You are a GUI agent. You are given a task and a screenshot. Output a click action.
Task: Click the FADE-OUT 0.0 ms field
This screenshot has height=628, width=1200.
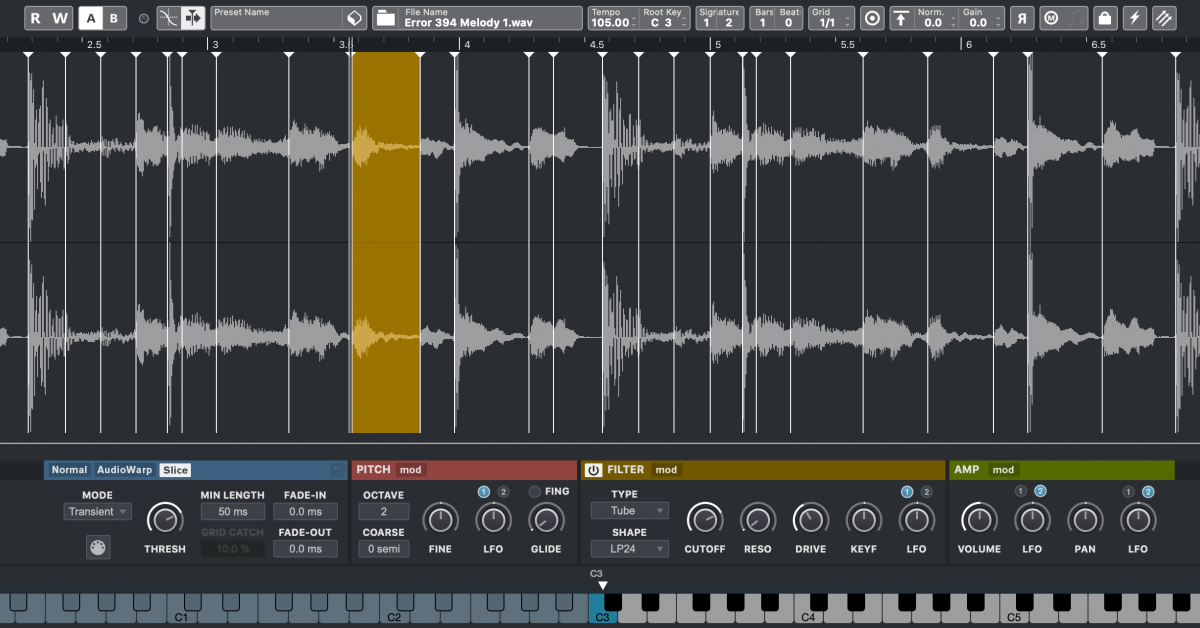(305, 548)
